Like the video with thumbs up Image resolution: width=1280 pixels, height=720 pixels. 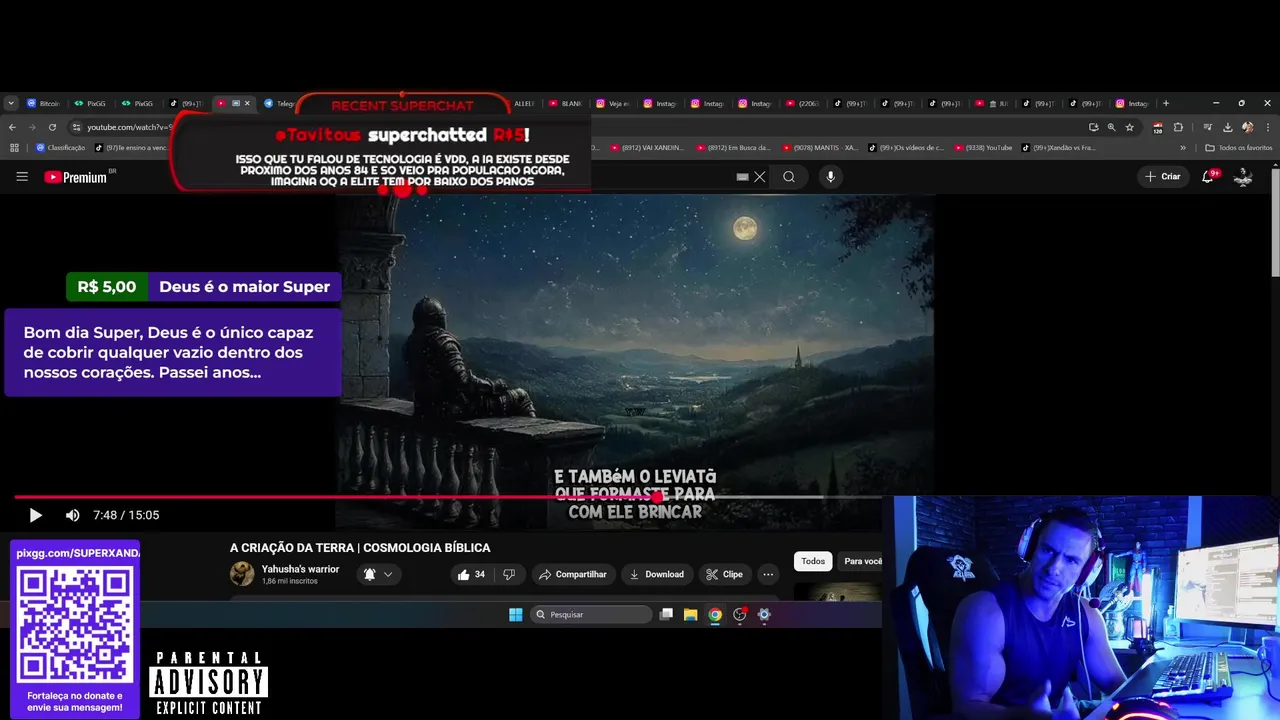471,574
